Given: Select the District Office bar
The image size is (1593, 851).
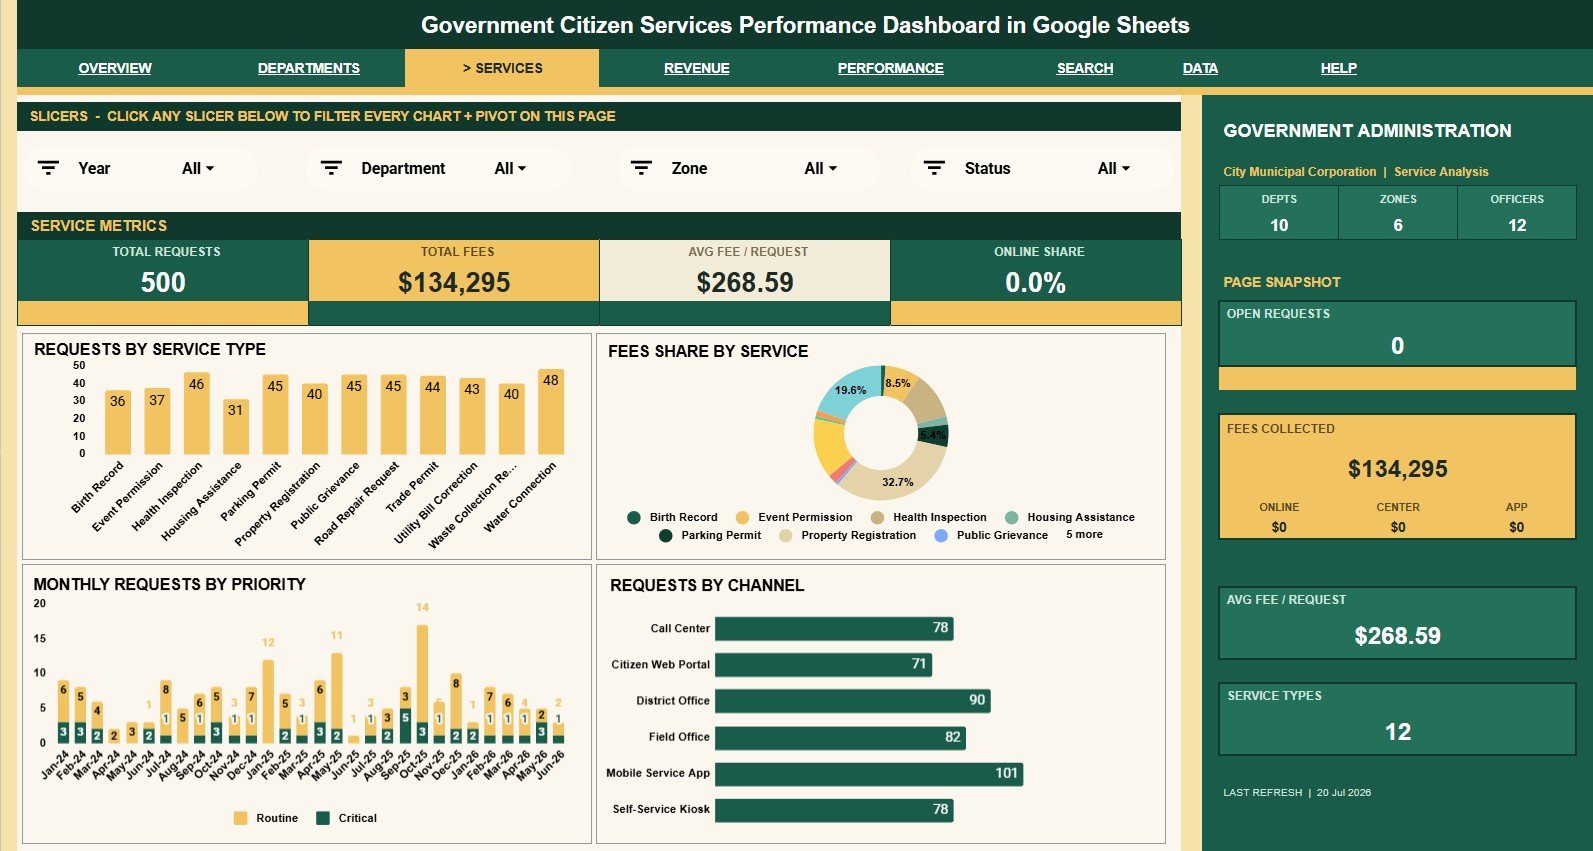Looking at the screenshot, I should coord(853,700).
